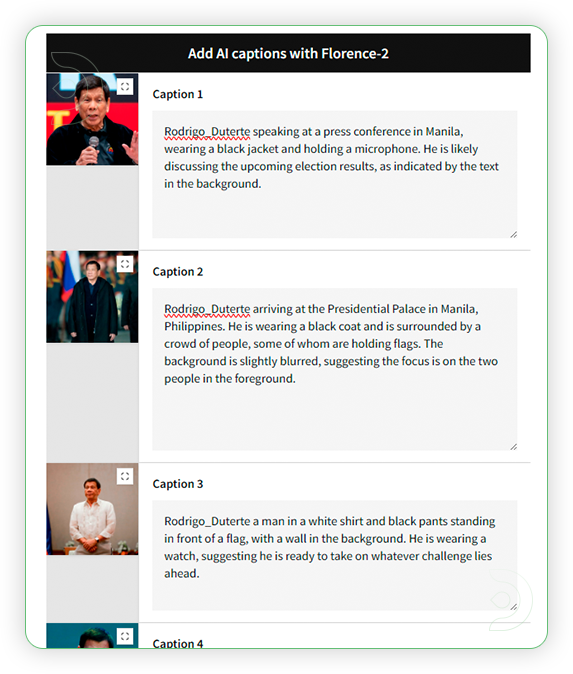Open fullscreen view of the white shirt photo
Screen dimensions: 573x674
pos(125,476)
